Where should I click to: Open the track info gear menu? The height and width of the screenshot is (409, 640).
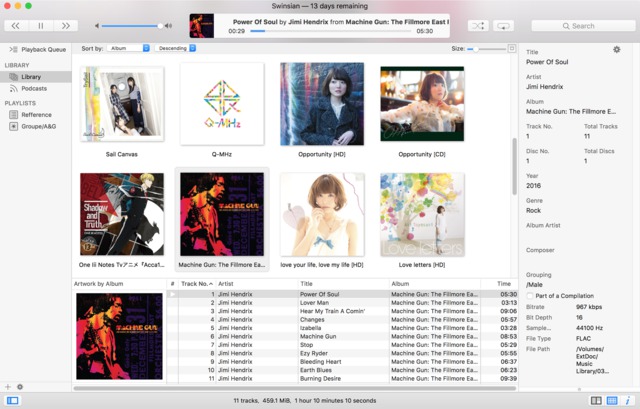[616, 49]
